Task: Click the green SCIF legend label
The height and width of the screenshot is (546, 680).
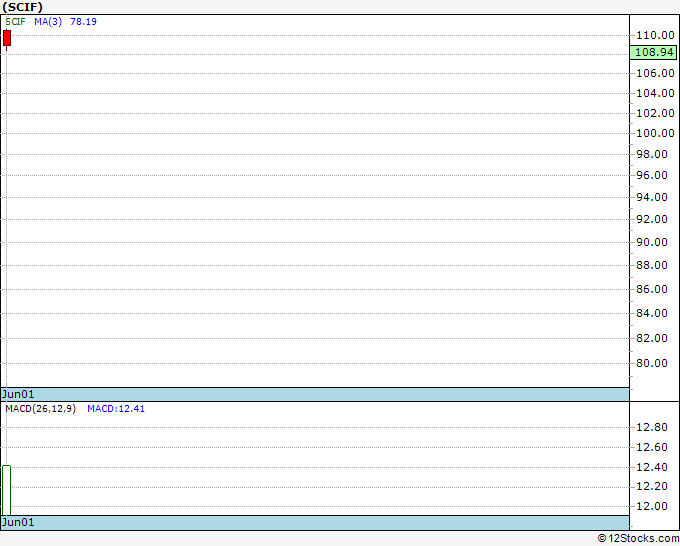Action: [15, 22]
